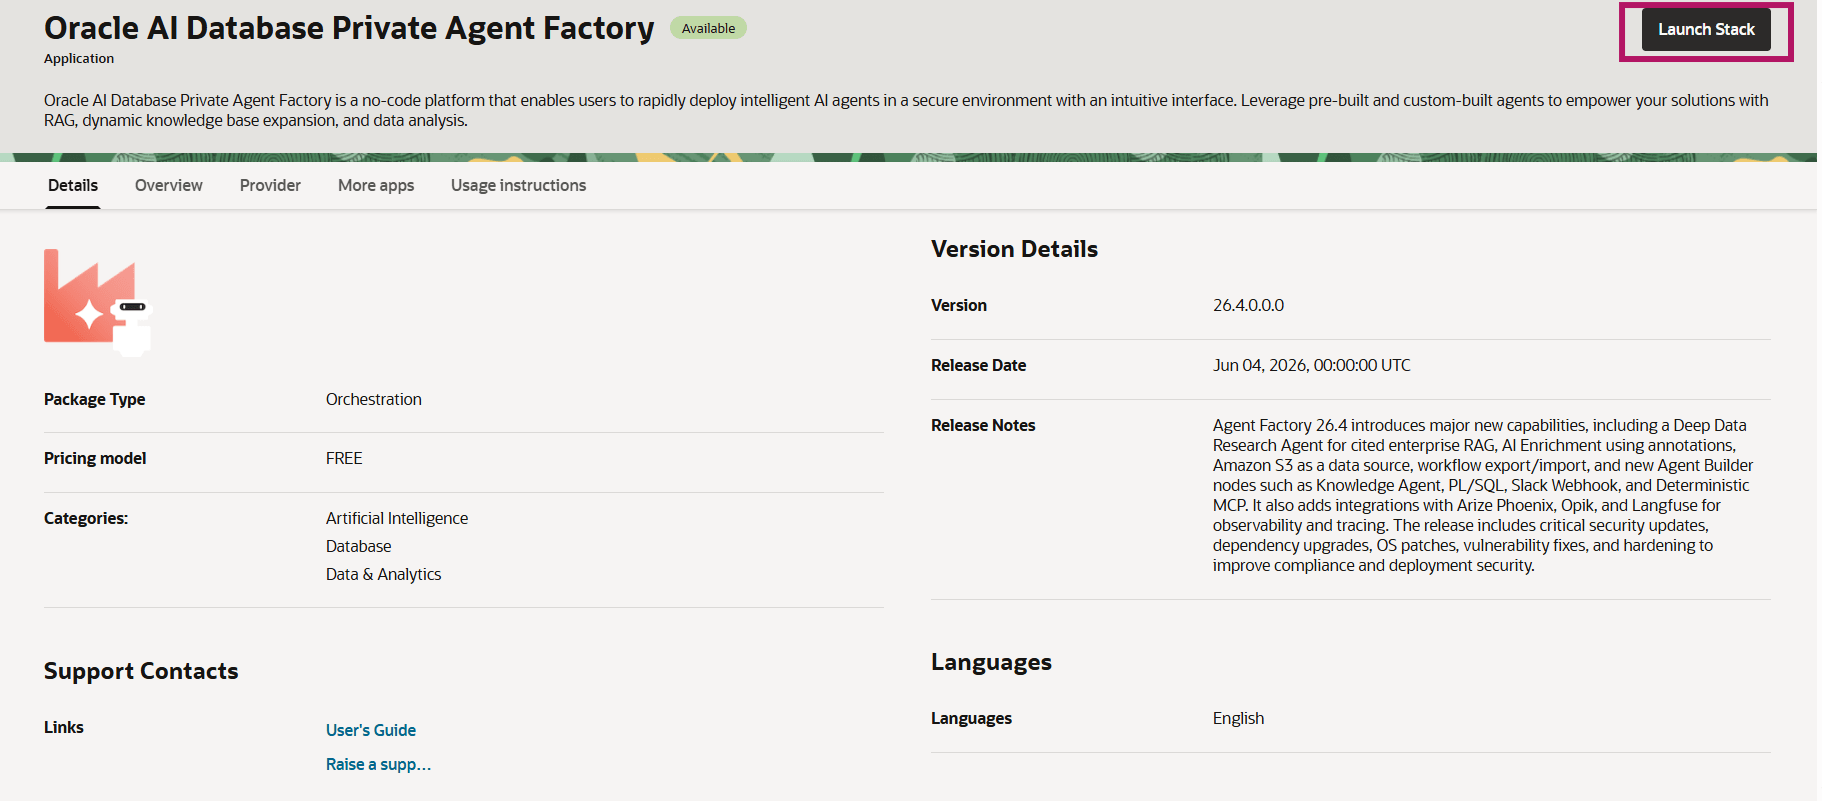Click the Support Contacts heading
This screenshot has height=801, width=1822.
(x=141, y=671)
